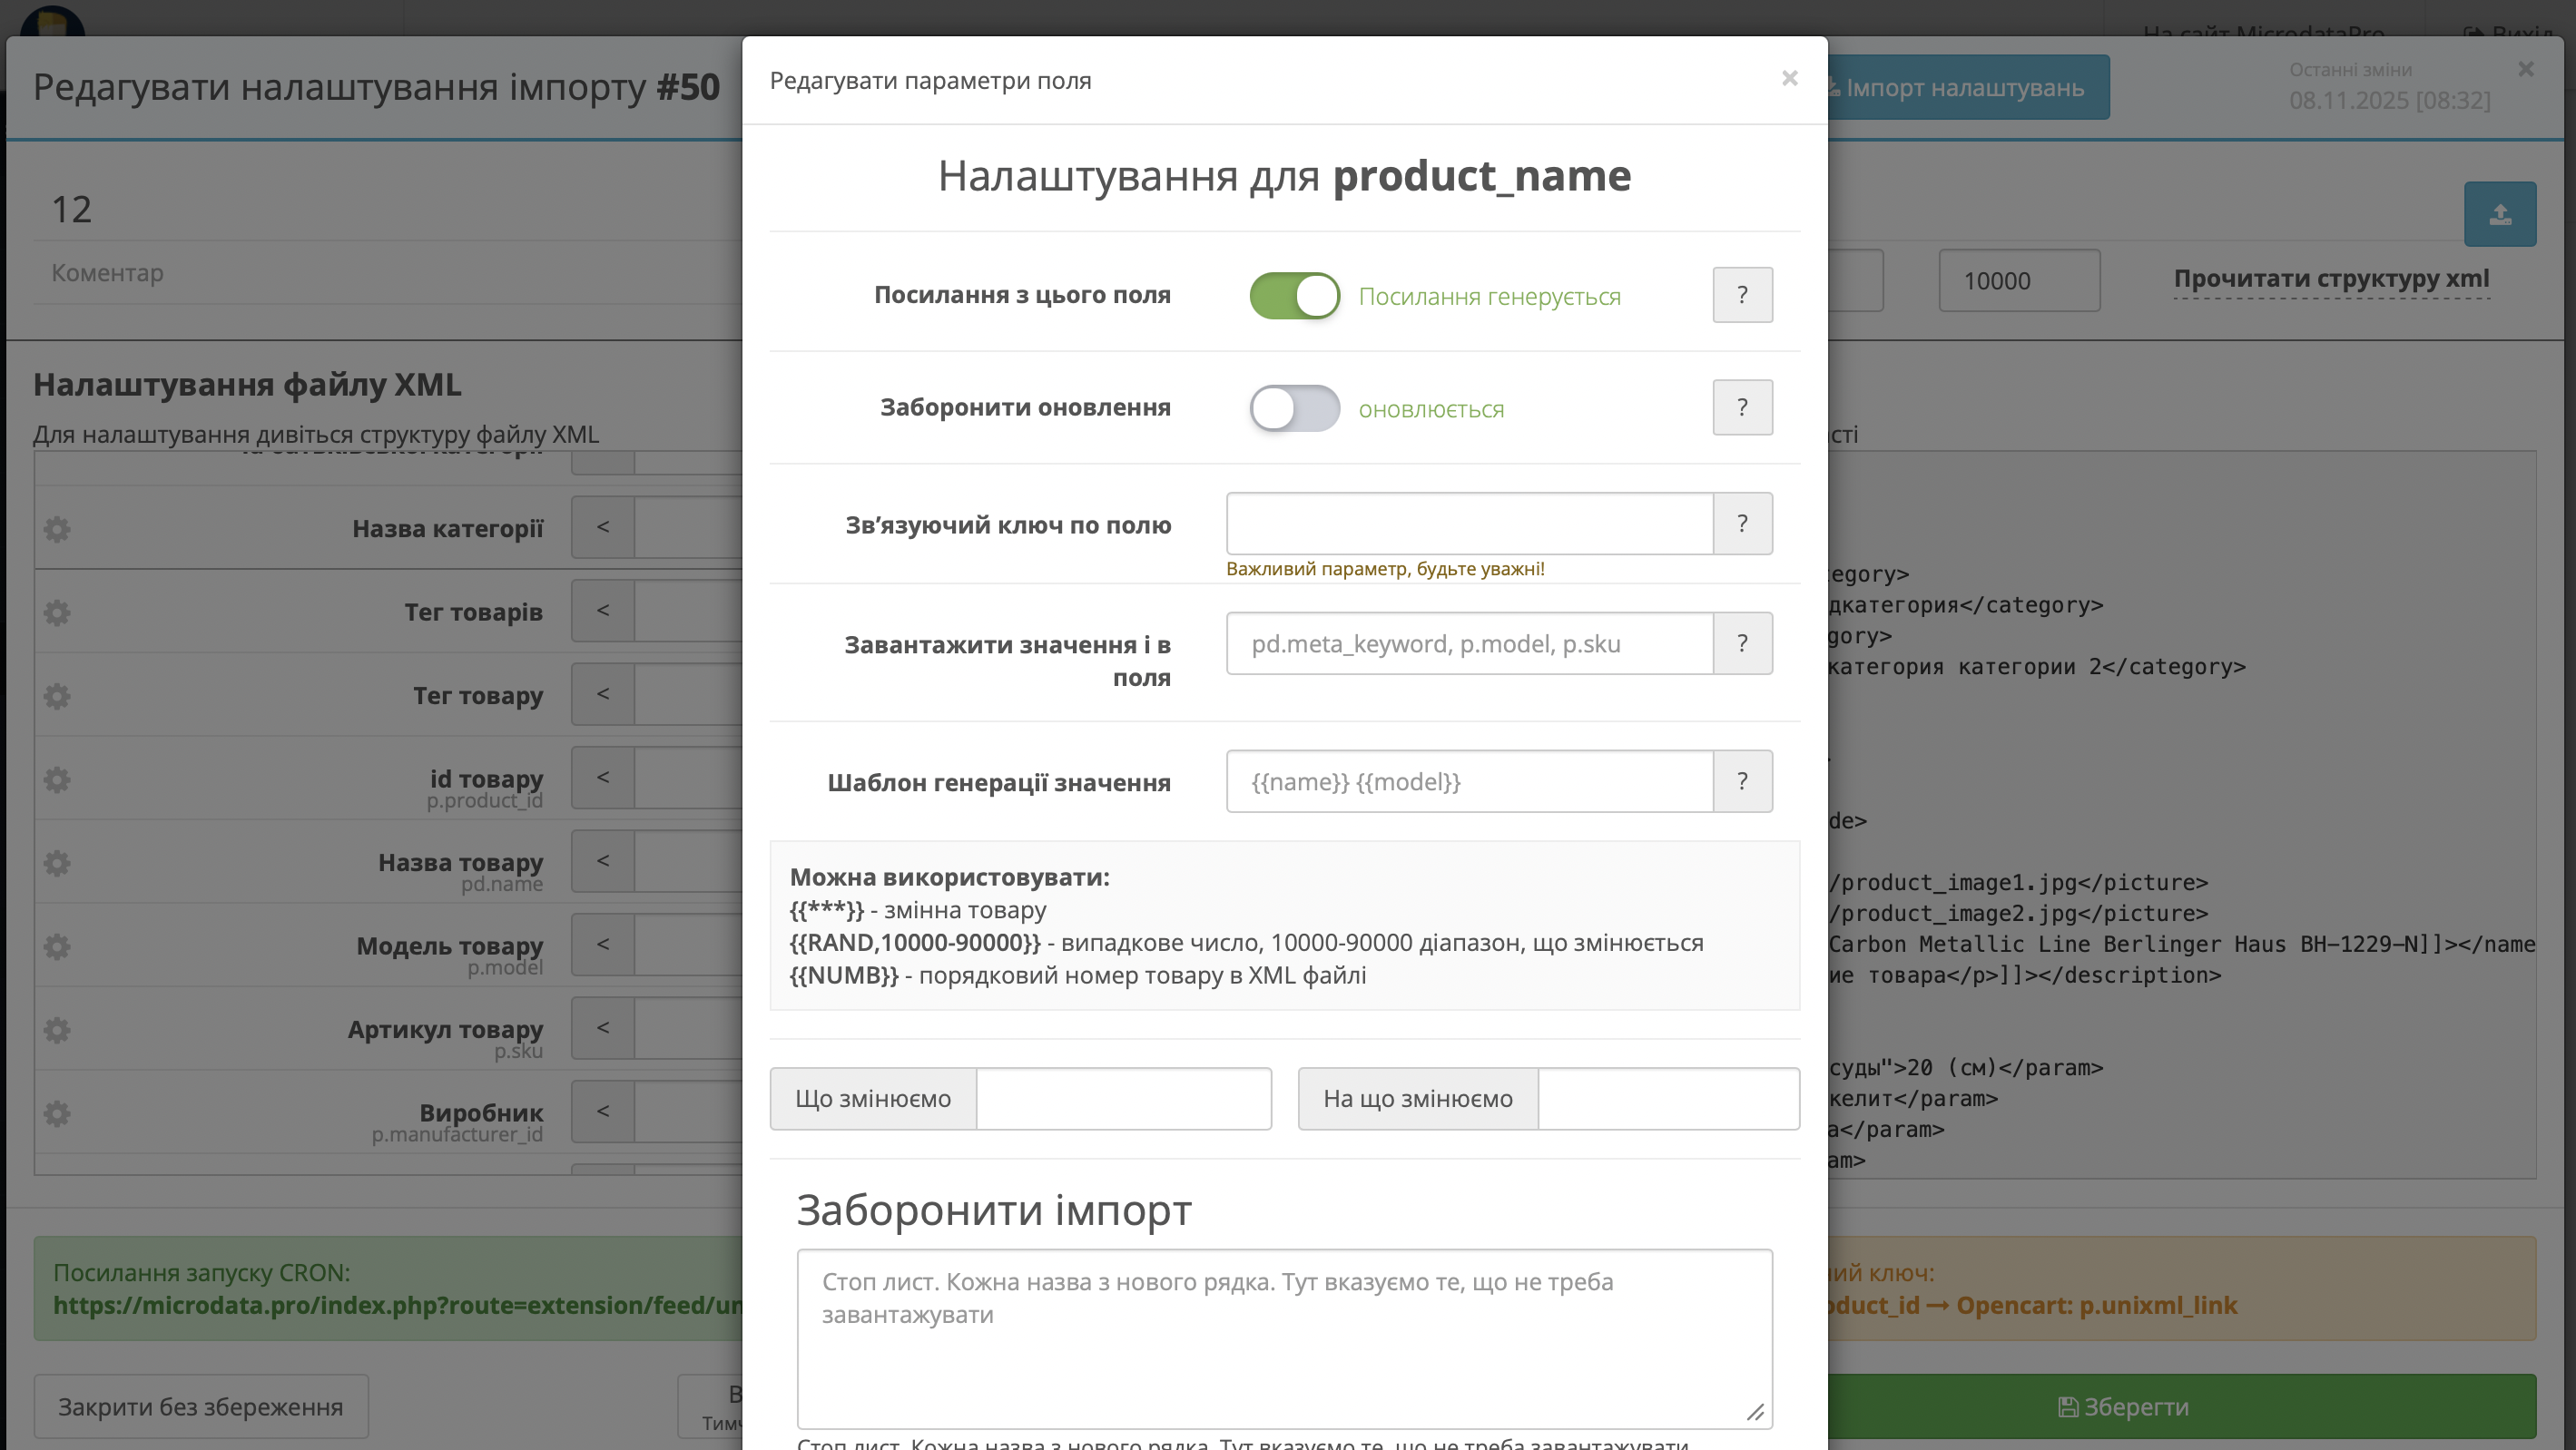Click the Шаблон генерації значення input field
The width and height of the screenshot is (2576, 1450).
[x=1469, y=781]
